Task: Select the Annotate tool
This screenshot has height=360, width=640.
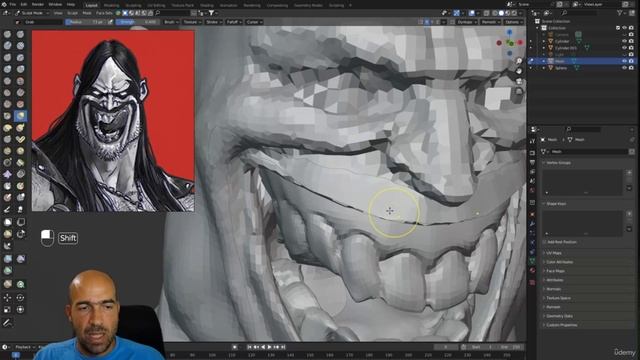Action: pyautogui.click(x=7, y=323)
